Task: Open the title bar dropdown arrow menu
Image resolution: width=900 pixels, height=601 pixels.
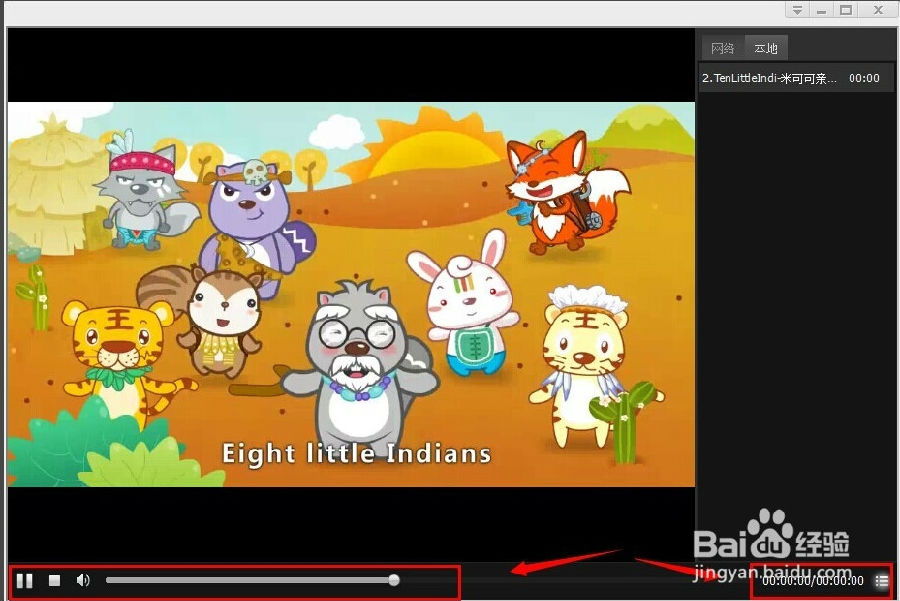Action: 796,10
